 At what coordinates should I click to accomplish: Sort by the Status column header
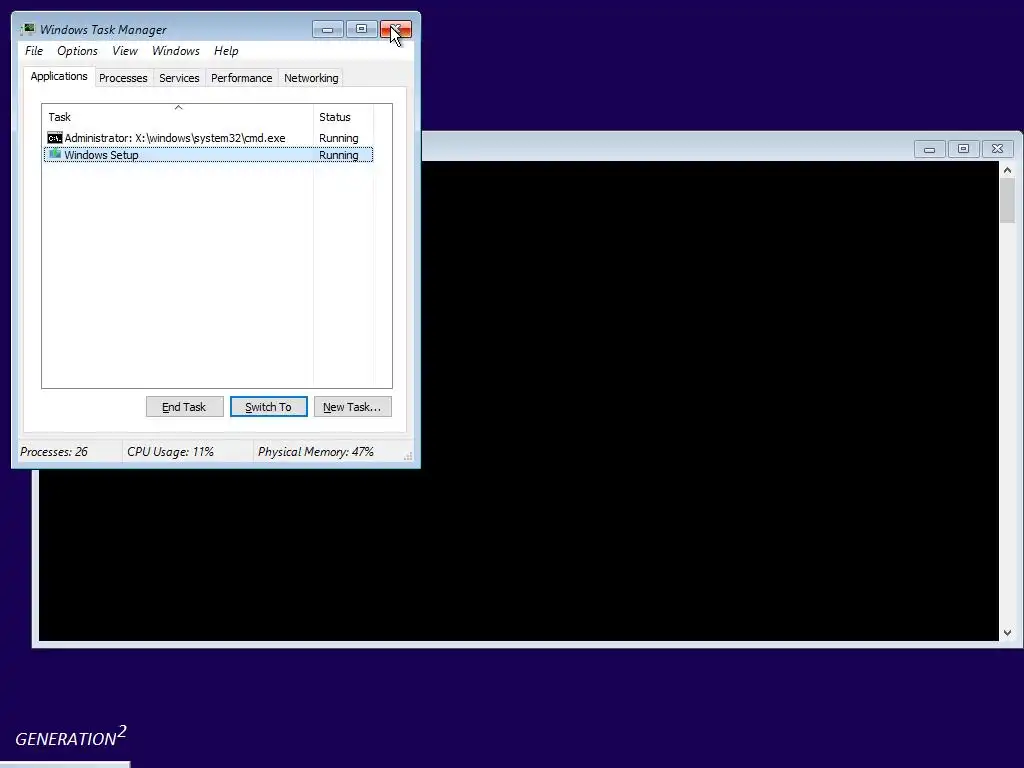click(x=344, y=116)
